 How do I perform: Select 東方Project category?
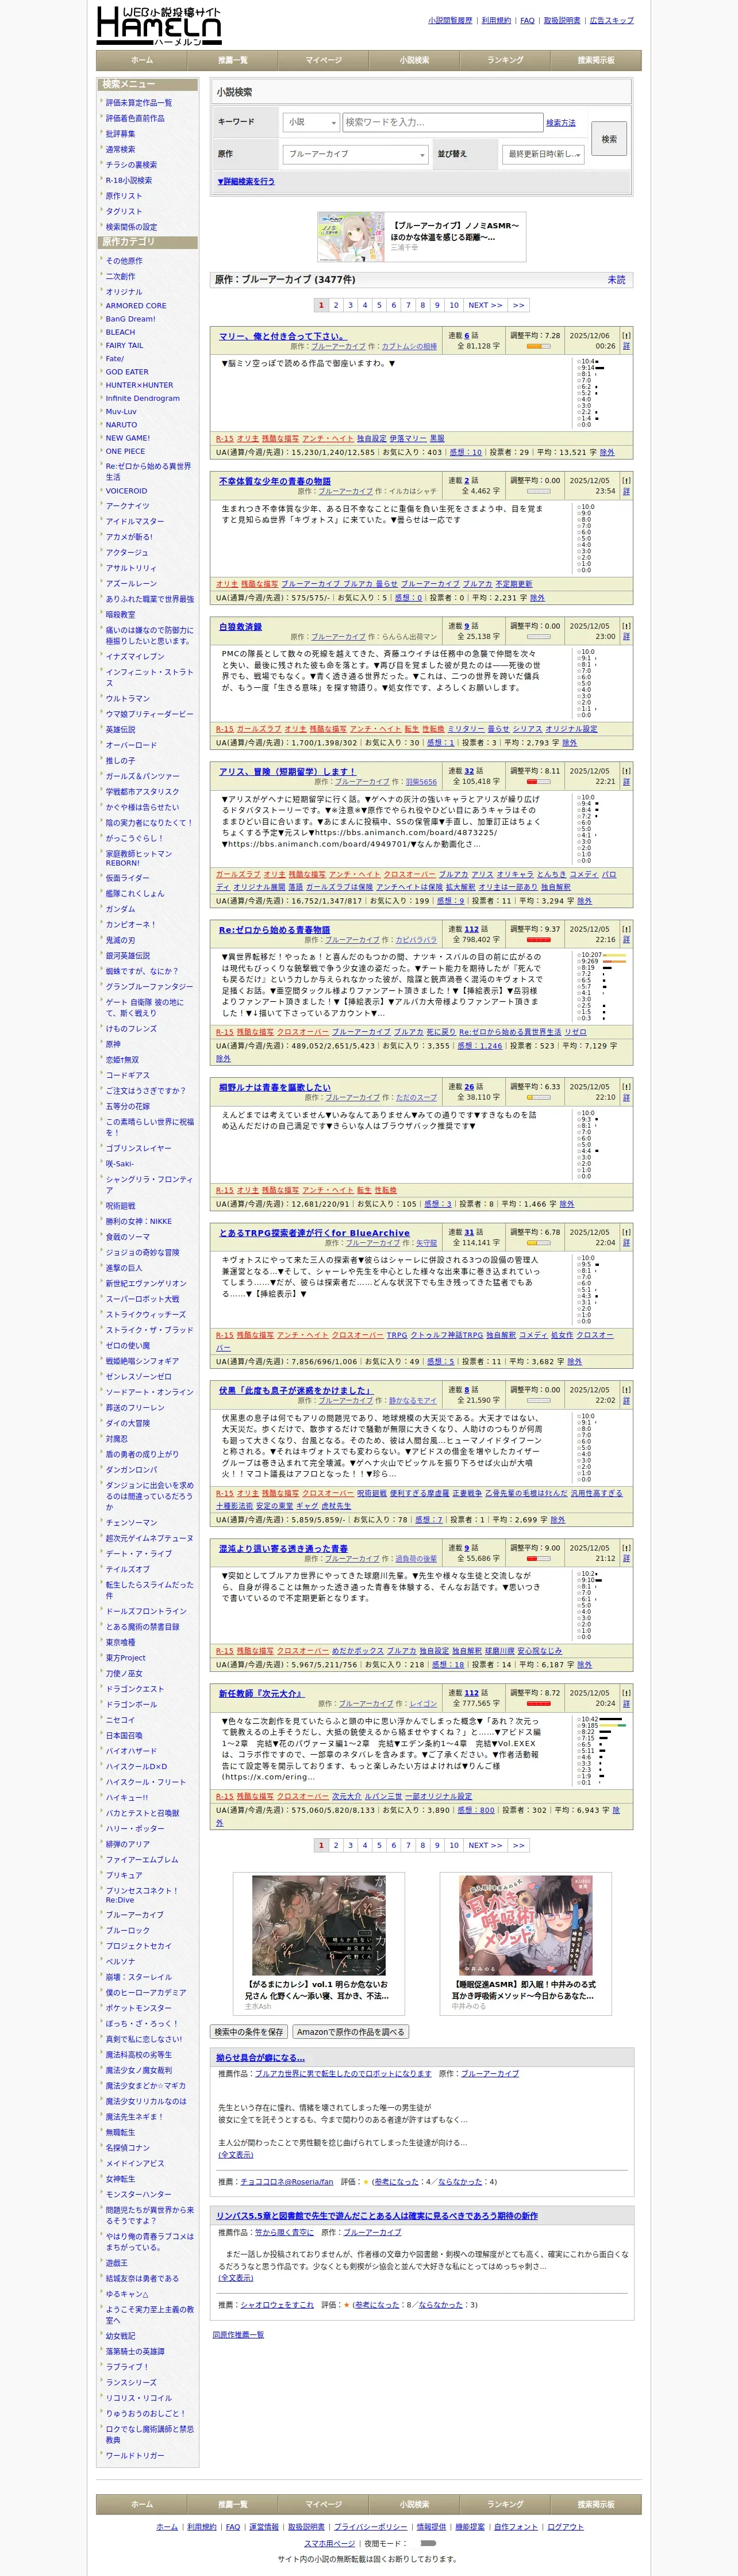(x=126, y=1657)
